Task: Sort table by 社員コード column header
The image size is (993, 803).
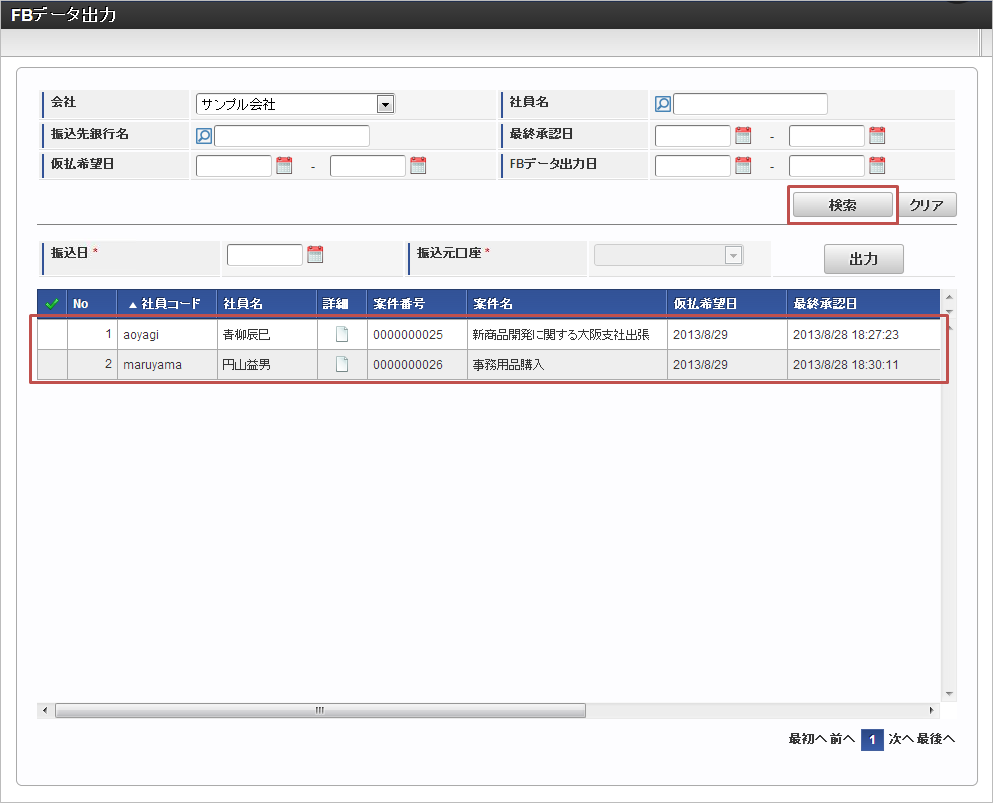Action: coord(170,303)
